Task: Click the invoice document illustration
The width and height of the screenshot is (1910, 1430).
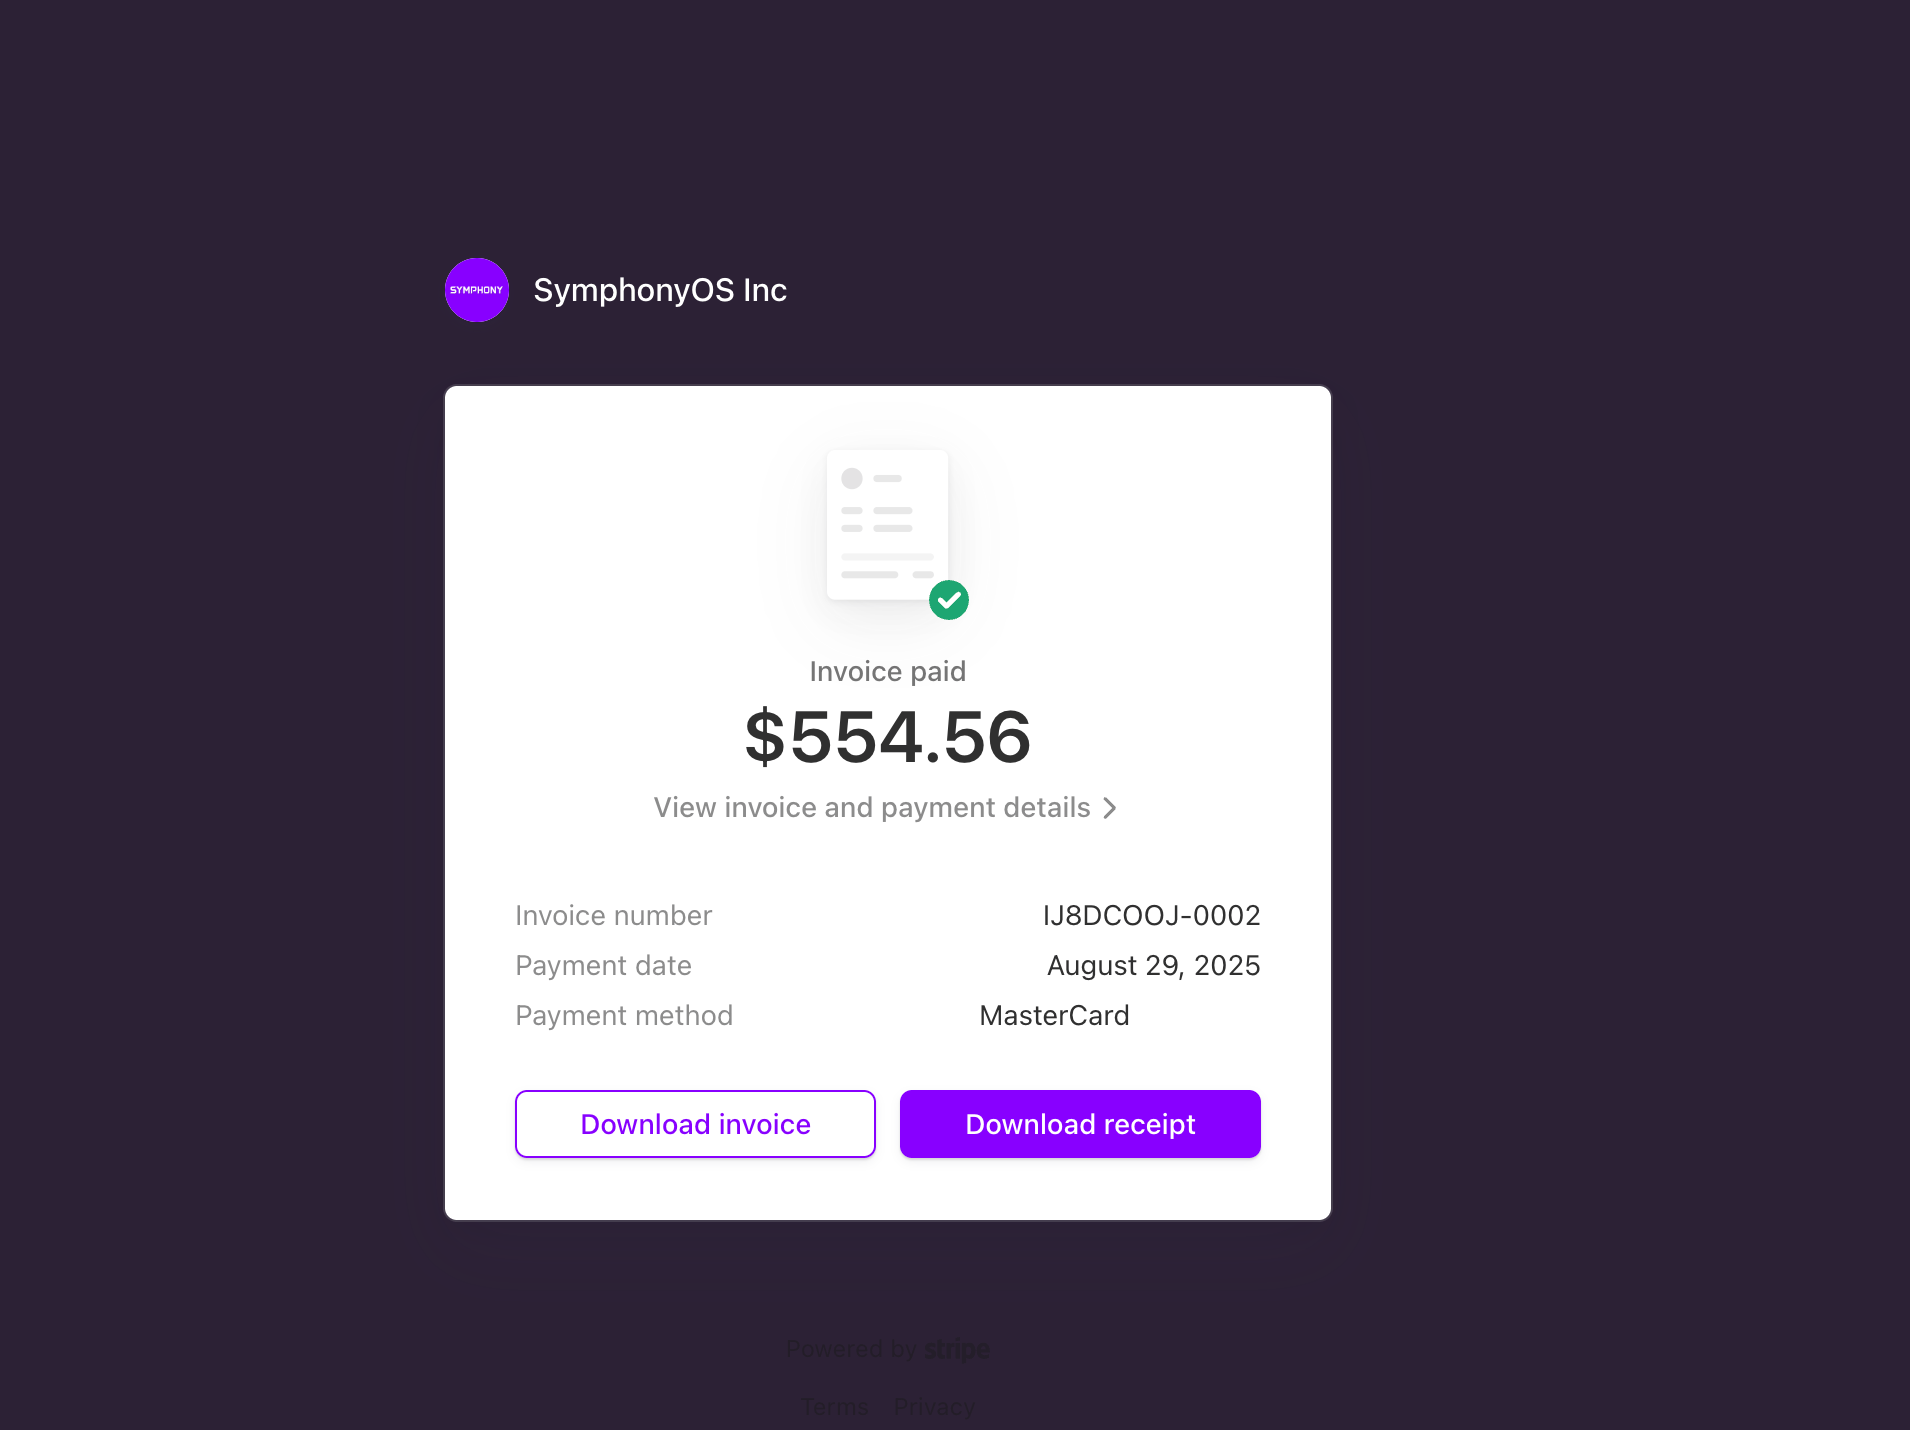Action: point(887,525)
